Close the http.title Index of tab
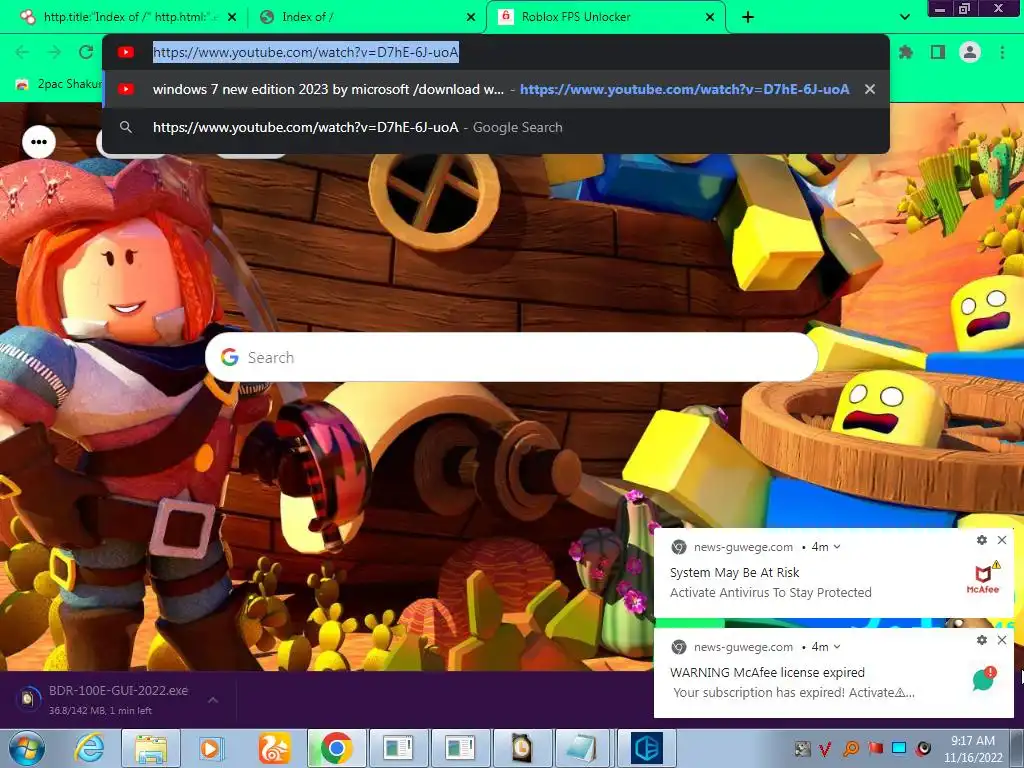This screenshot has height=768, width=1024. [232, 17]
